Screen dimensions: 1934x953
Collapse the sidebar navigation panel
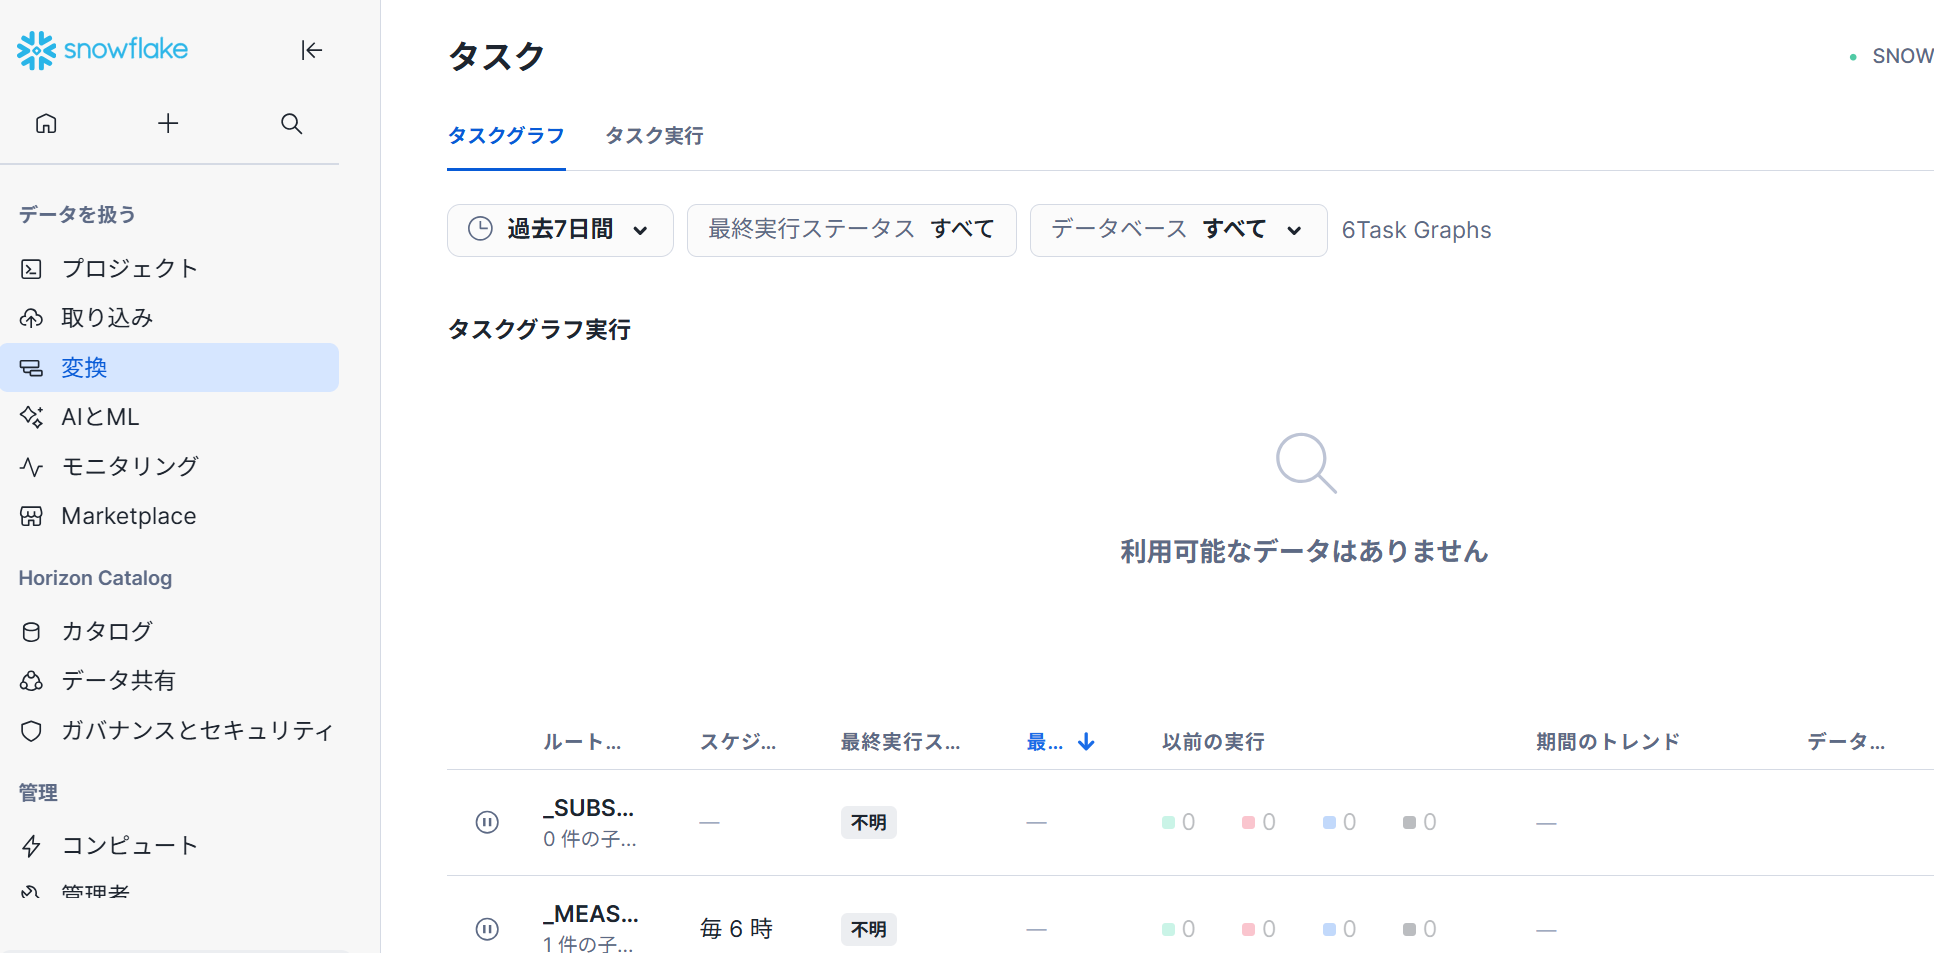pos(311,50)
